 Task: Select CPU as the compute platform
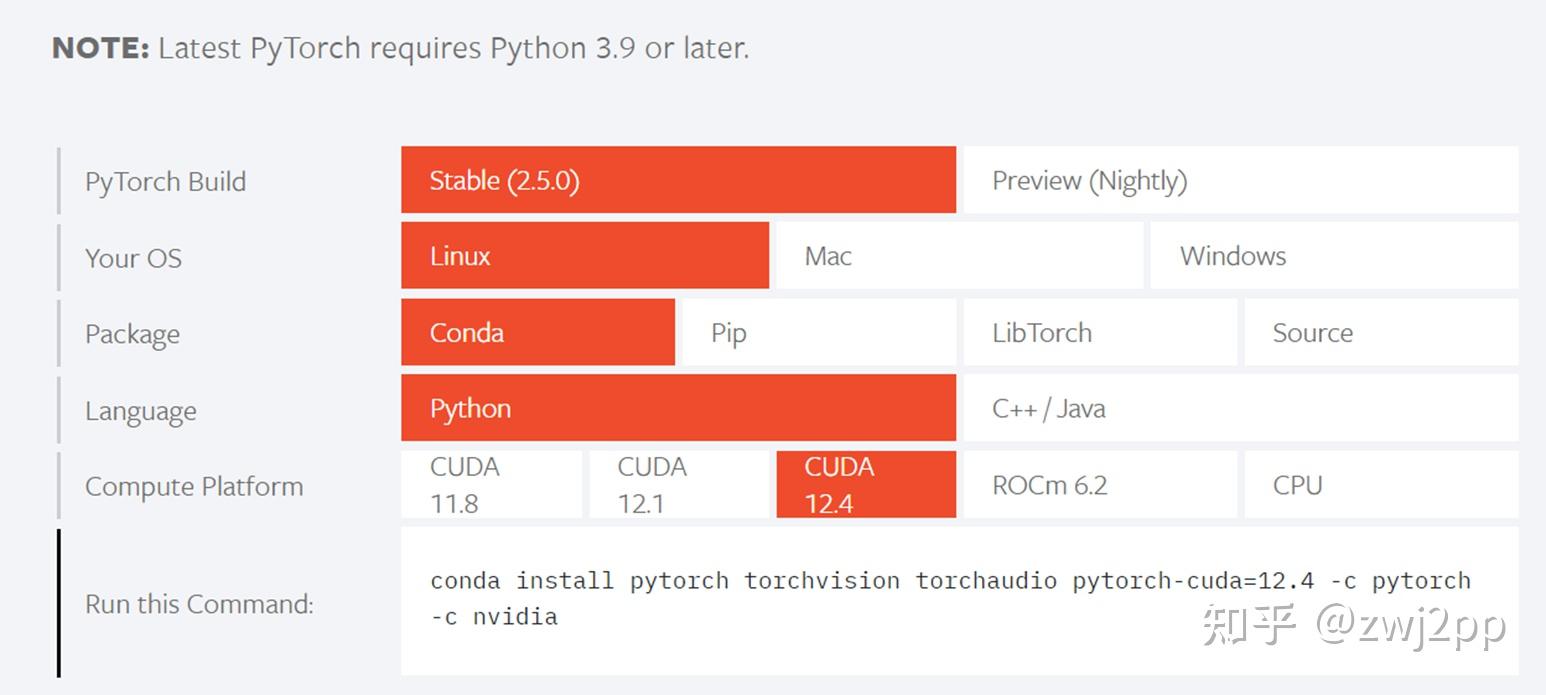1381,484
